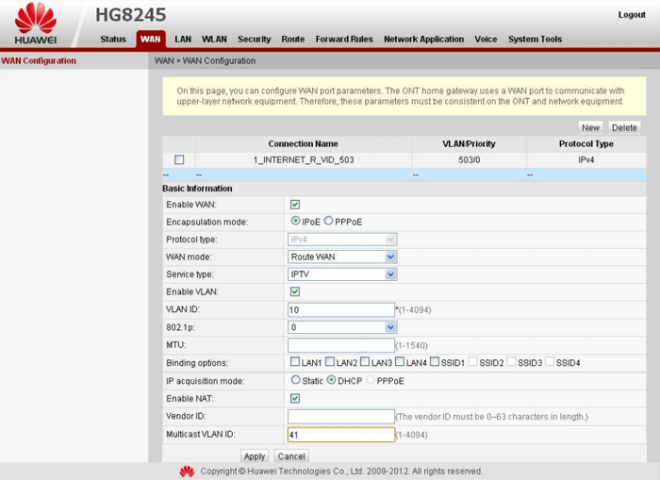Viewport: 660px width, 480px height.
Task: Toggle the Enable VLAN checkbox
Action: [295, 292]
